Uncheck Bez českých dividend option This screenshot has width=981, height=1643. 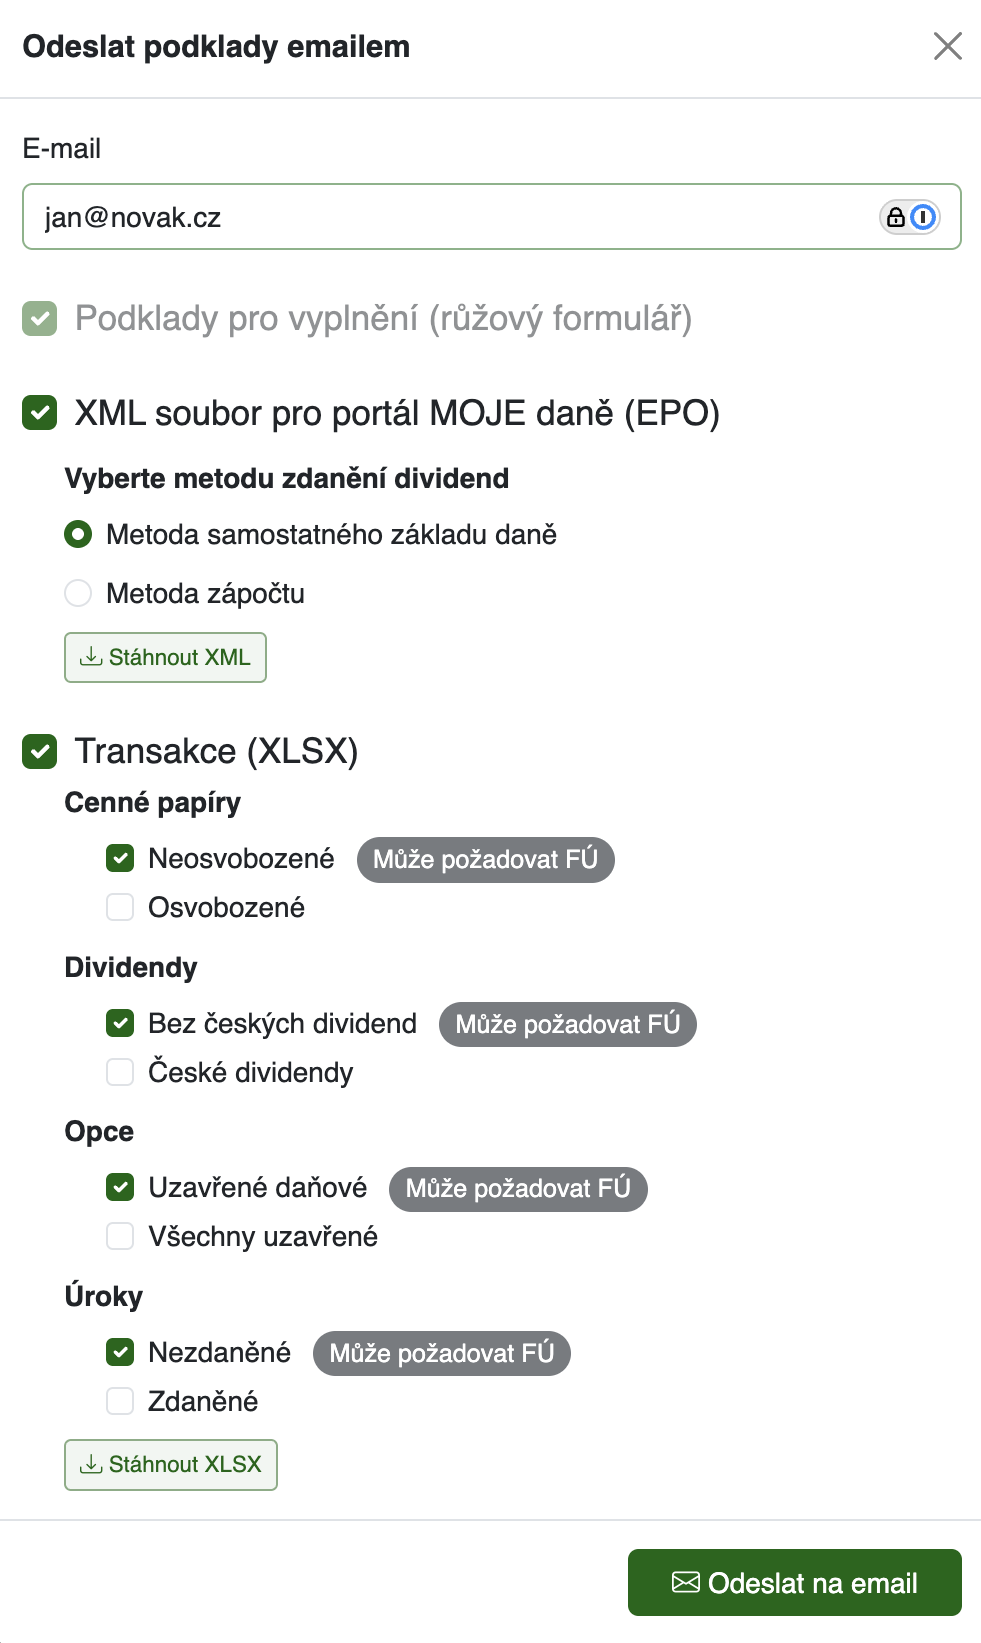point(120,1023)
